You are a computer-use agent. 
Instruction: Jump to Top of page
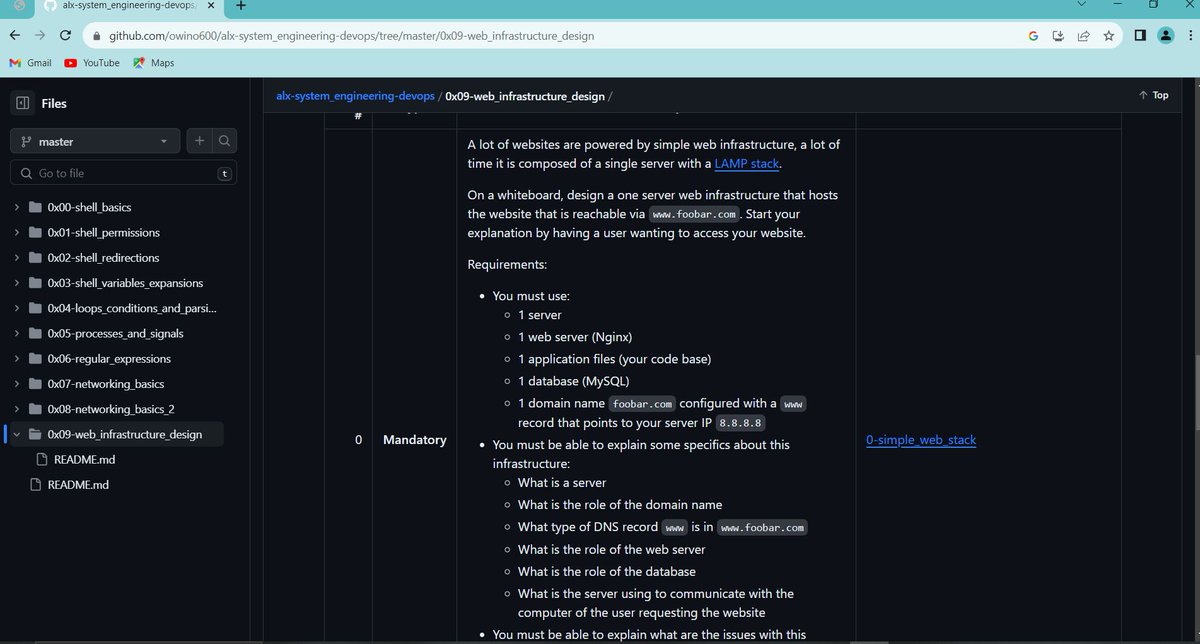click(1153, 95)
